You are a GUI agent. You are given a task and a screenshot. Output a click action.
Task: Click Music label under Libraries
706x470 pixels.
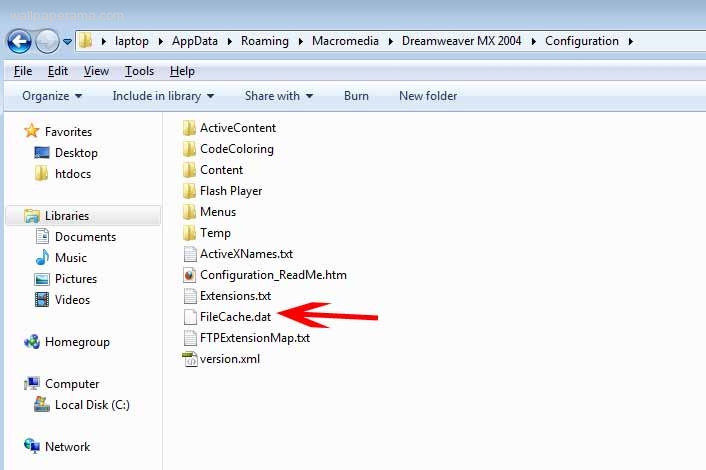click(71, 258)
